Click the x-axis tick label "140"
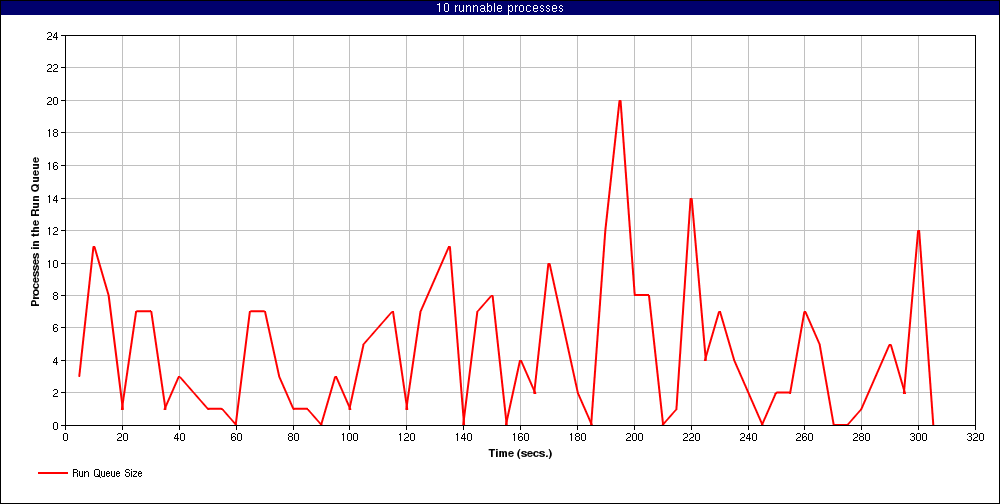The image size is (1000, 504). [464, 437]
